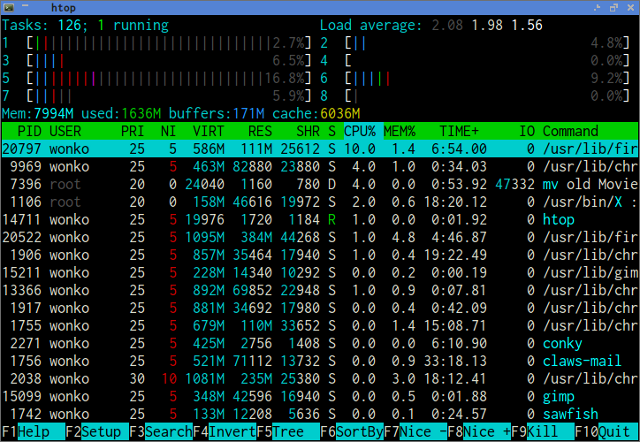
Task: Select the conky process row
Action: click(320, 343)
